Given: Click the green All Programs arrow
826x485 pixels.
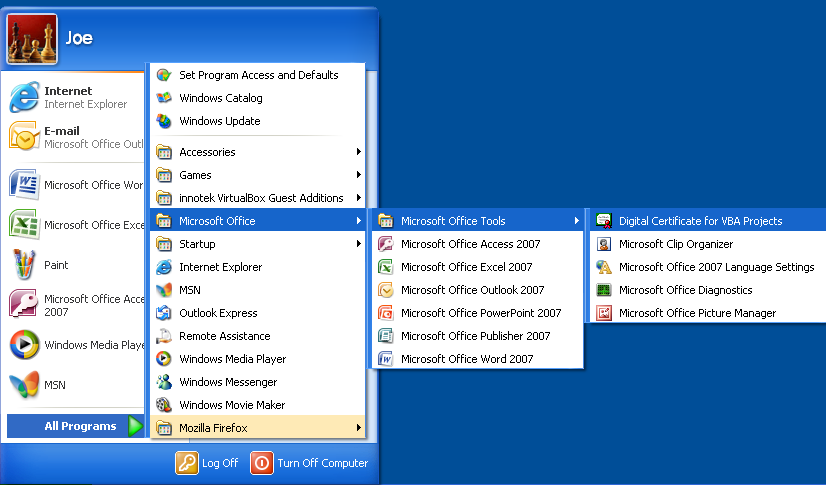Looking at the screenshot, I should [x=135, y=426].
